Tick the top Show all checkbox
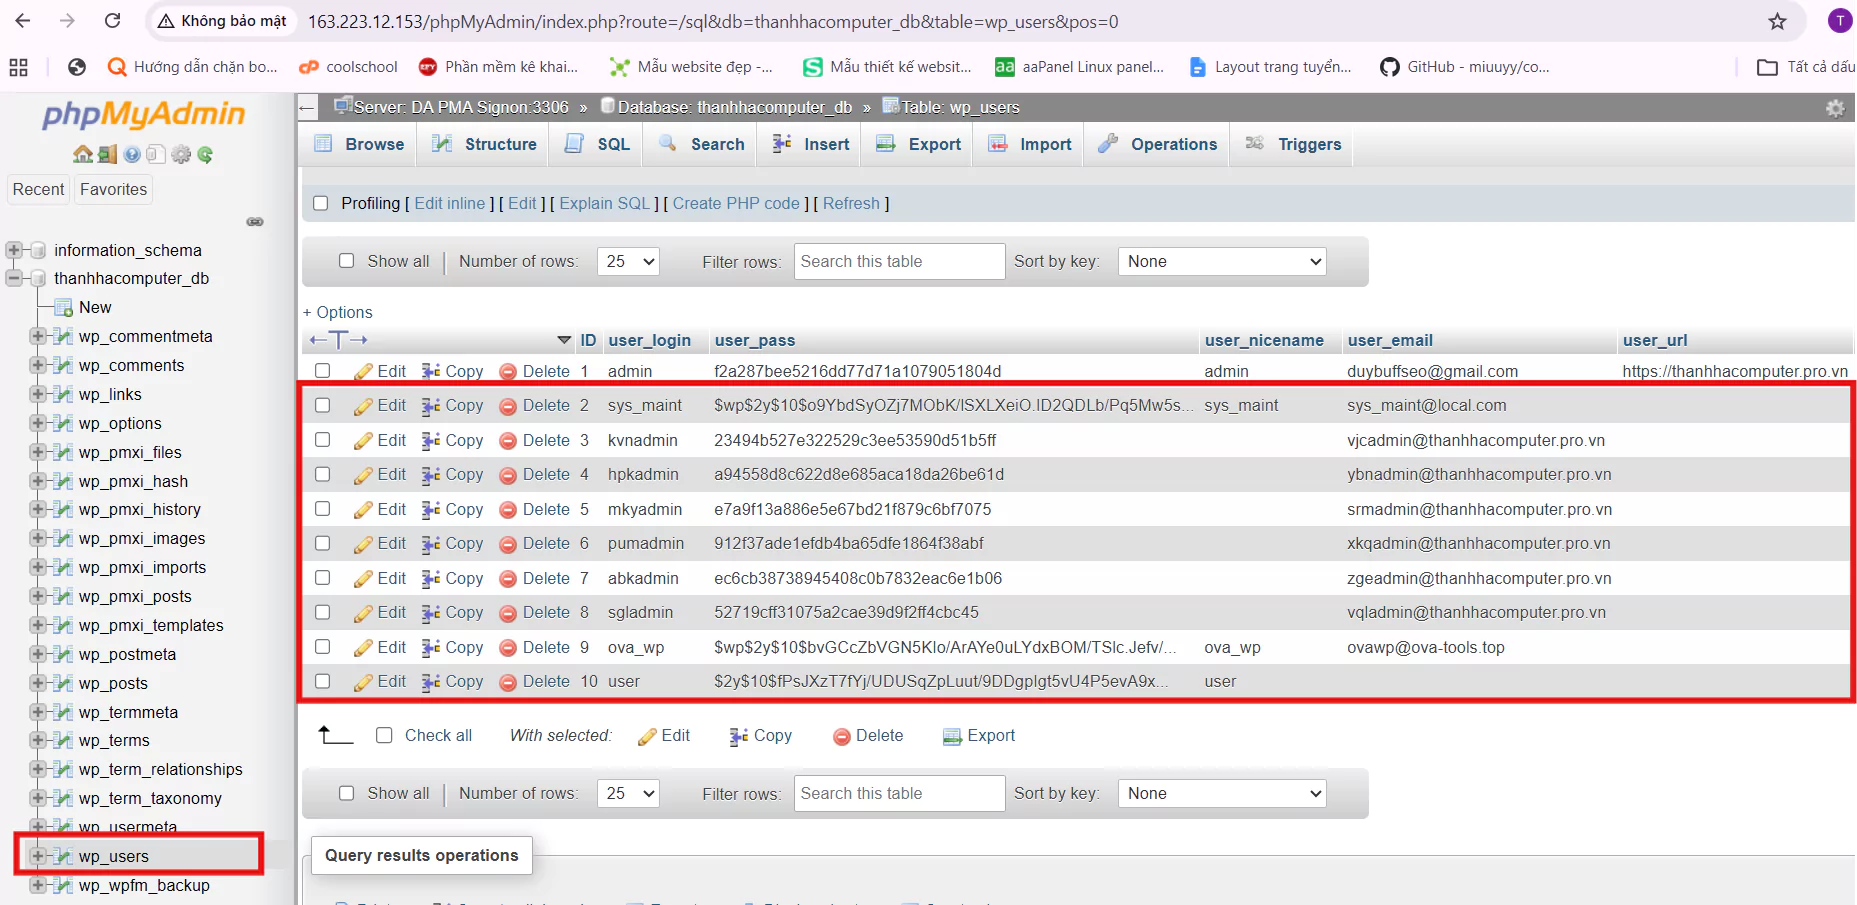 click(347, 261)
